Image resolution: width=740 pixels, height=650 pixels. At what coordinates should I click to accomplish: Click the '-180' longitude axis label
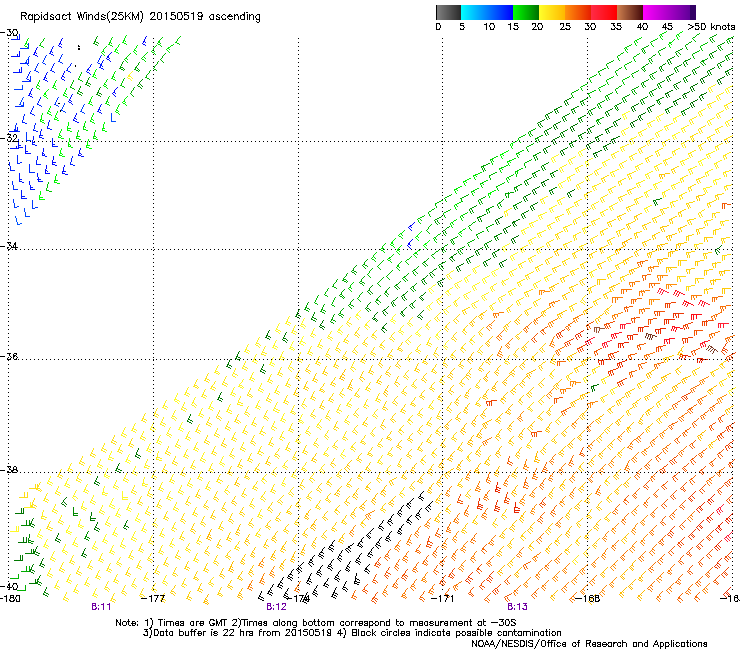click(x=10, y=599)
